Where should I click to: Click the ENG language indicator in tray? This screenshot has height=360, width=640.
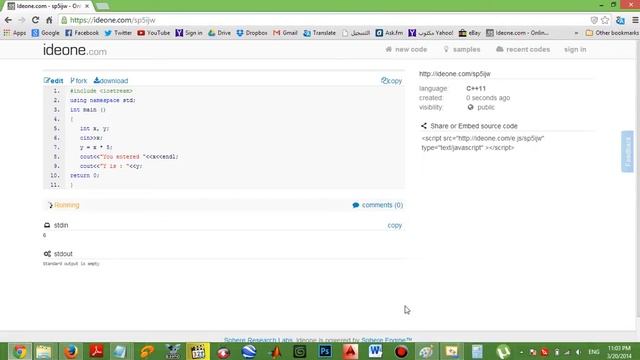[593, 352]
